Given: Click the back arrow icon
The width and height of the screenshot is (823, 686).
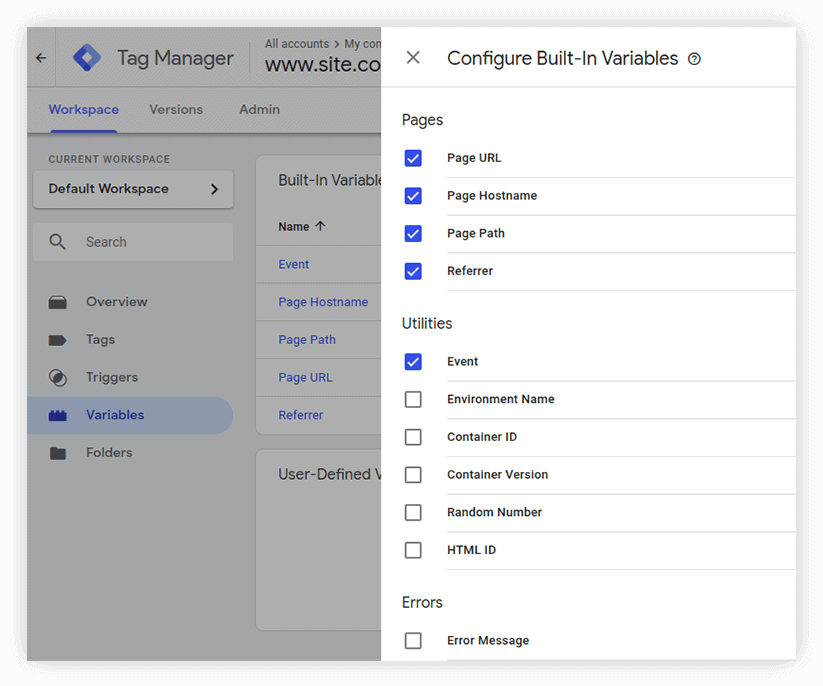Looking at the screenshot, I should pos(41,58).
